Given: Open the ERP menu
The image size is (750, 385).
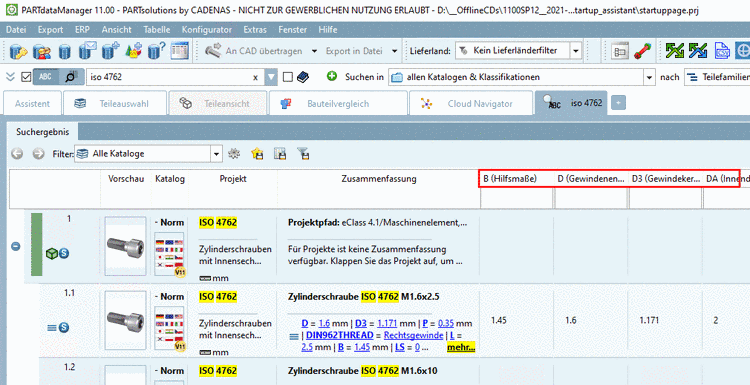Looking at the screenshot, I should 82,30.
